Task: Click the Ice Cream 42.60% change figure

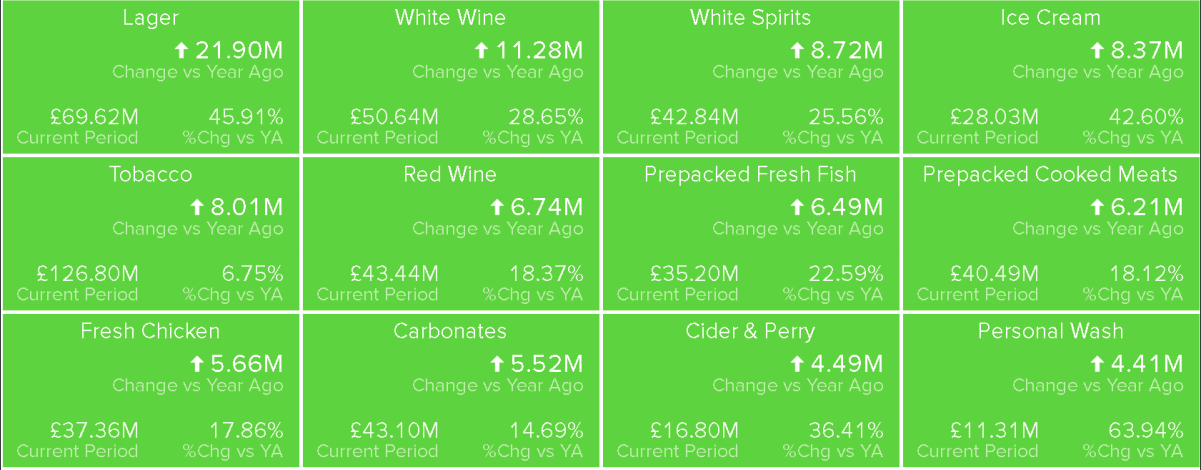Action: click(x=1146, y=116)
